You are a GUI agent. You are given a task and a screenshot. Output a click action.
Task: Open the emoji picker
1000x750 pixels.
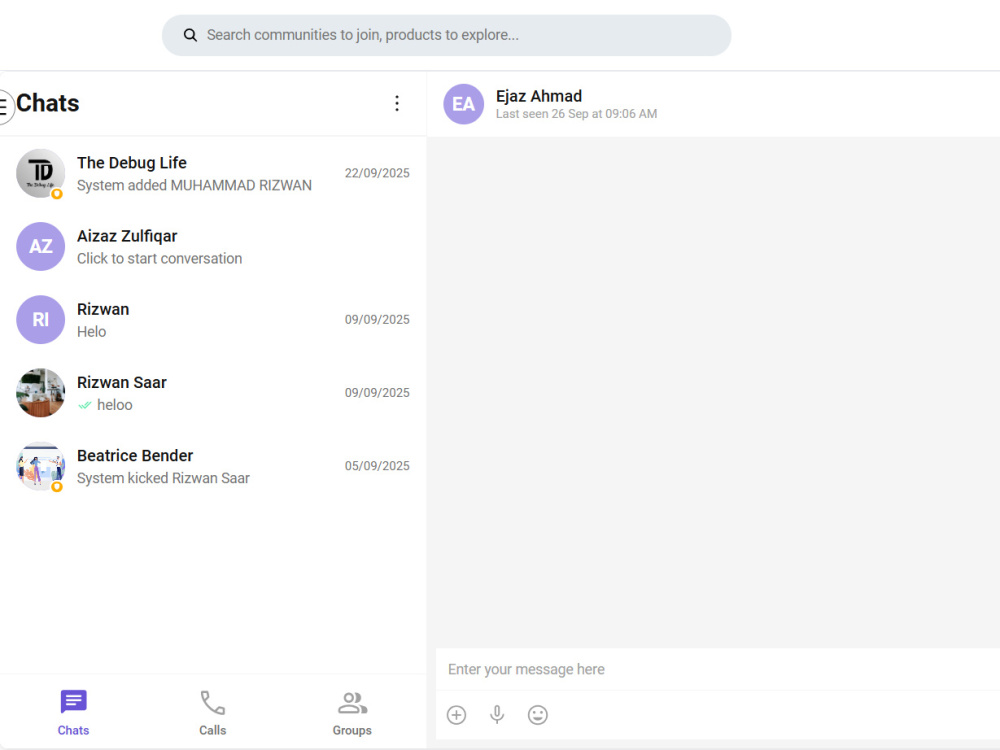tap(538, 715)
